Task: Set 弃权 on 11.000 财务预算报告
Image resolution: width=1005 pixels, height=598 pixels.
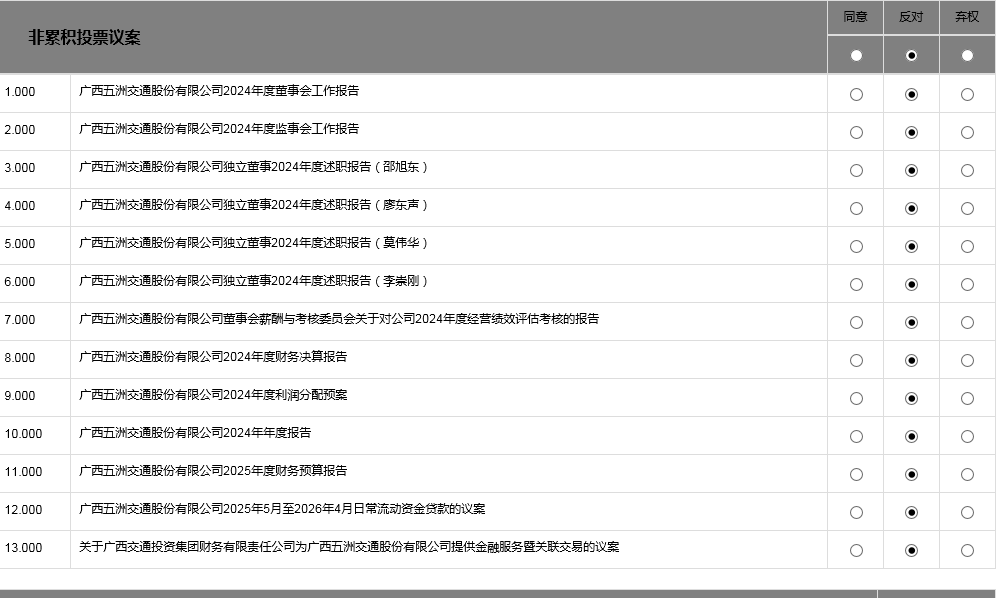Action: (x=967, y=475)
